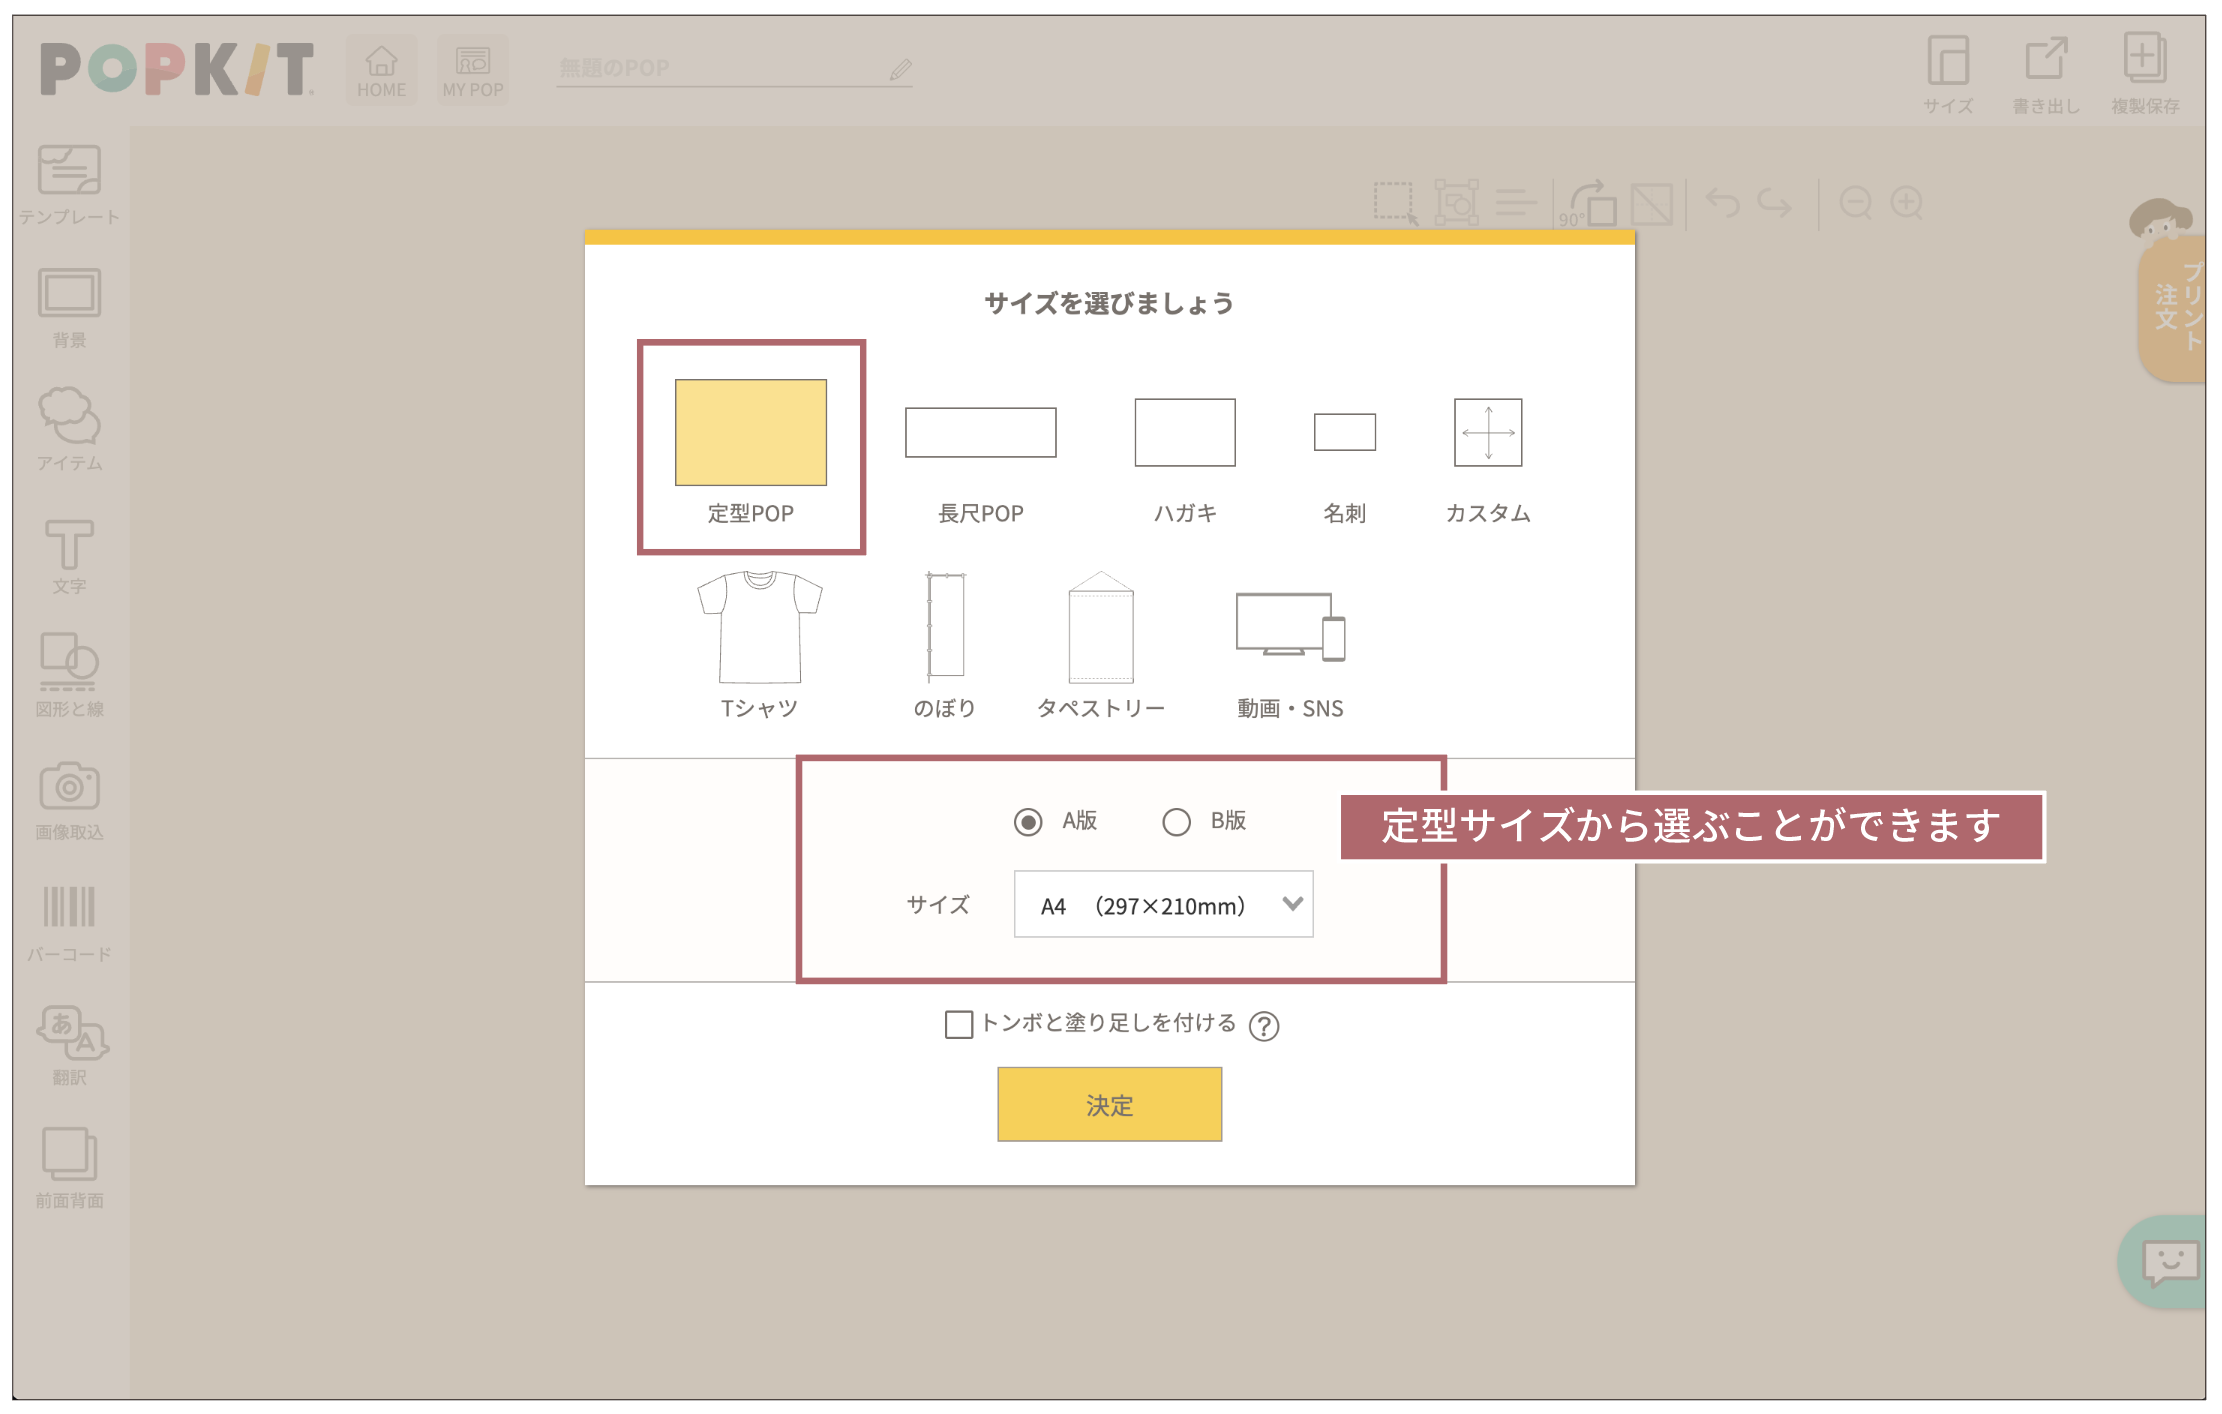Click the HOME button
This screenshot has width=2222, height=1414.
click(x=381, y=66)
